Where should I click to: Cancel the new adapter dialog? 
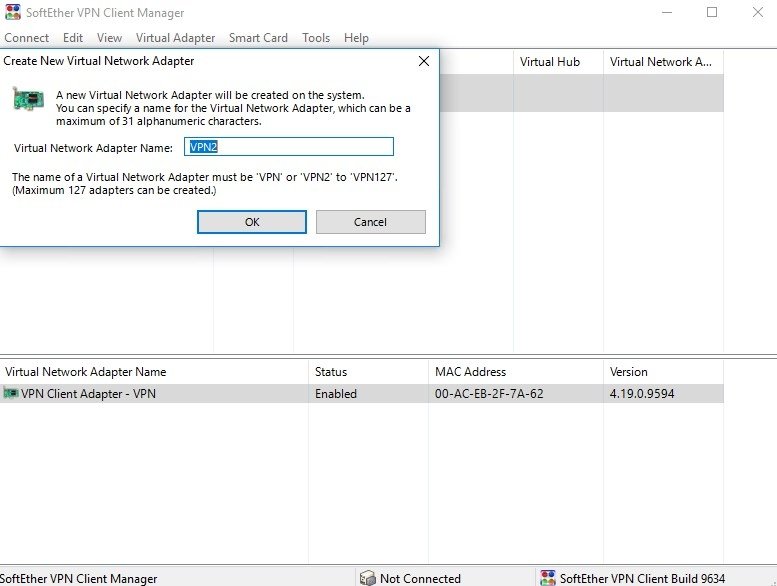(x=371, y=222)
